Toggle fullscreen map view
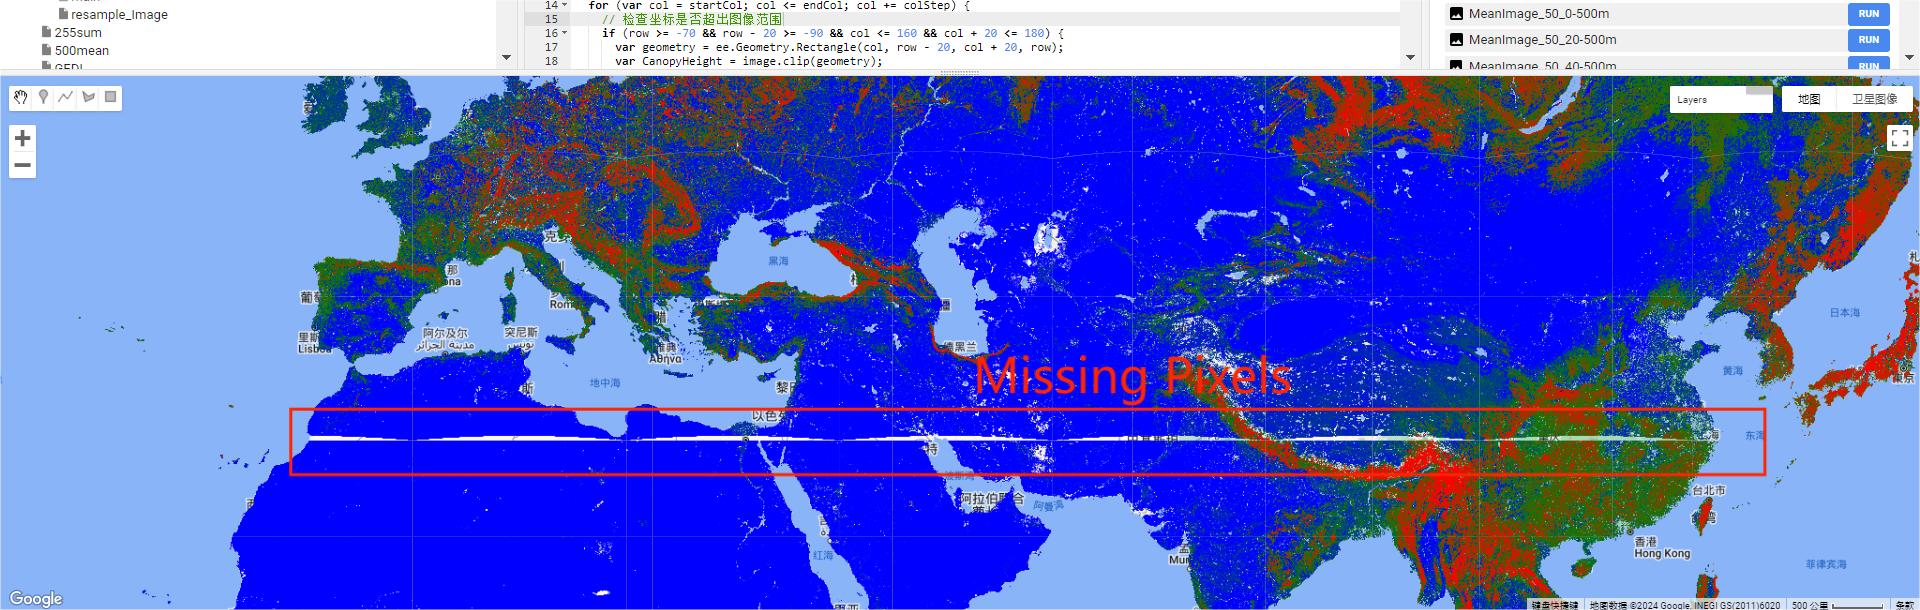The image size is (1920, 610). tap(1899, 138)
